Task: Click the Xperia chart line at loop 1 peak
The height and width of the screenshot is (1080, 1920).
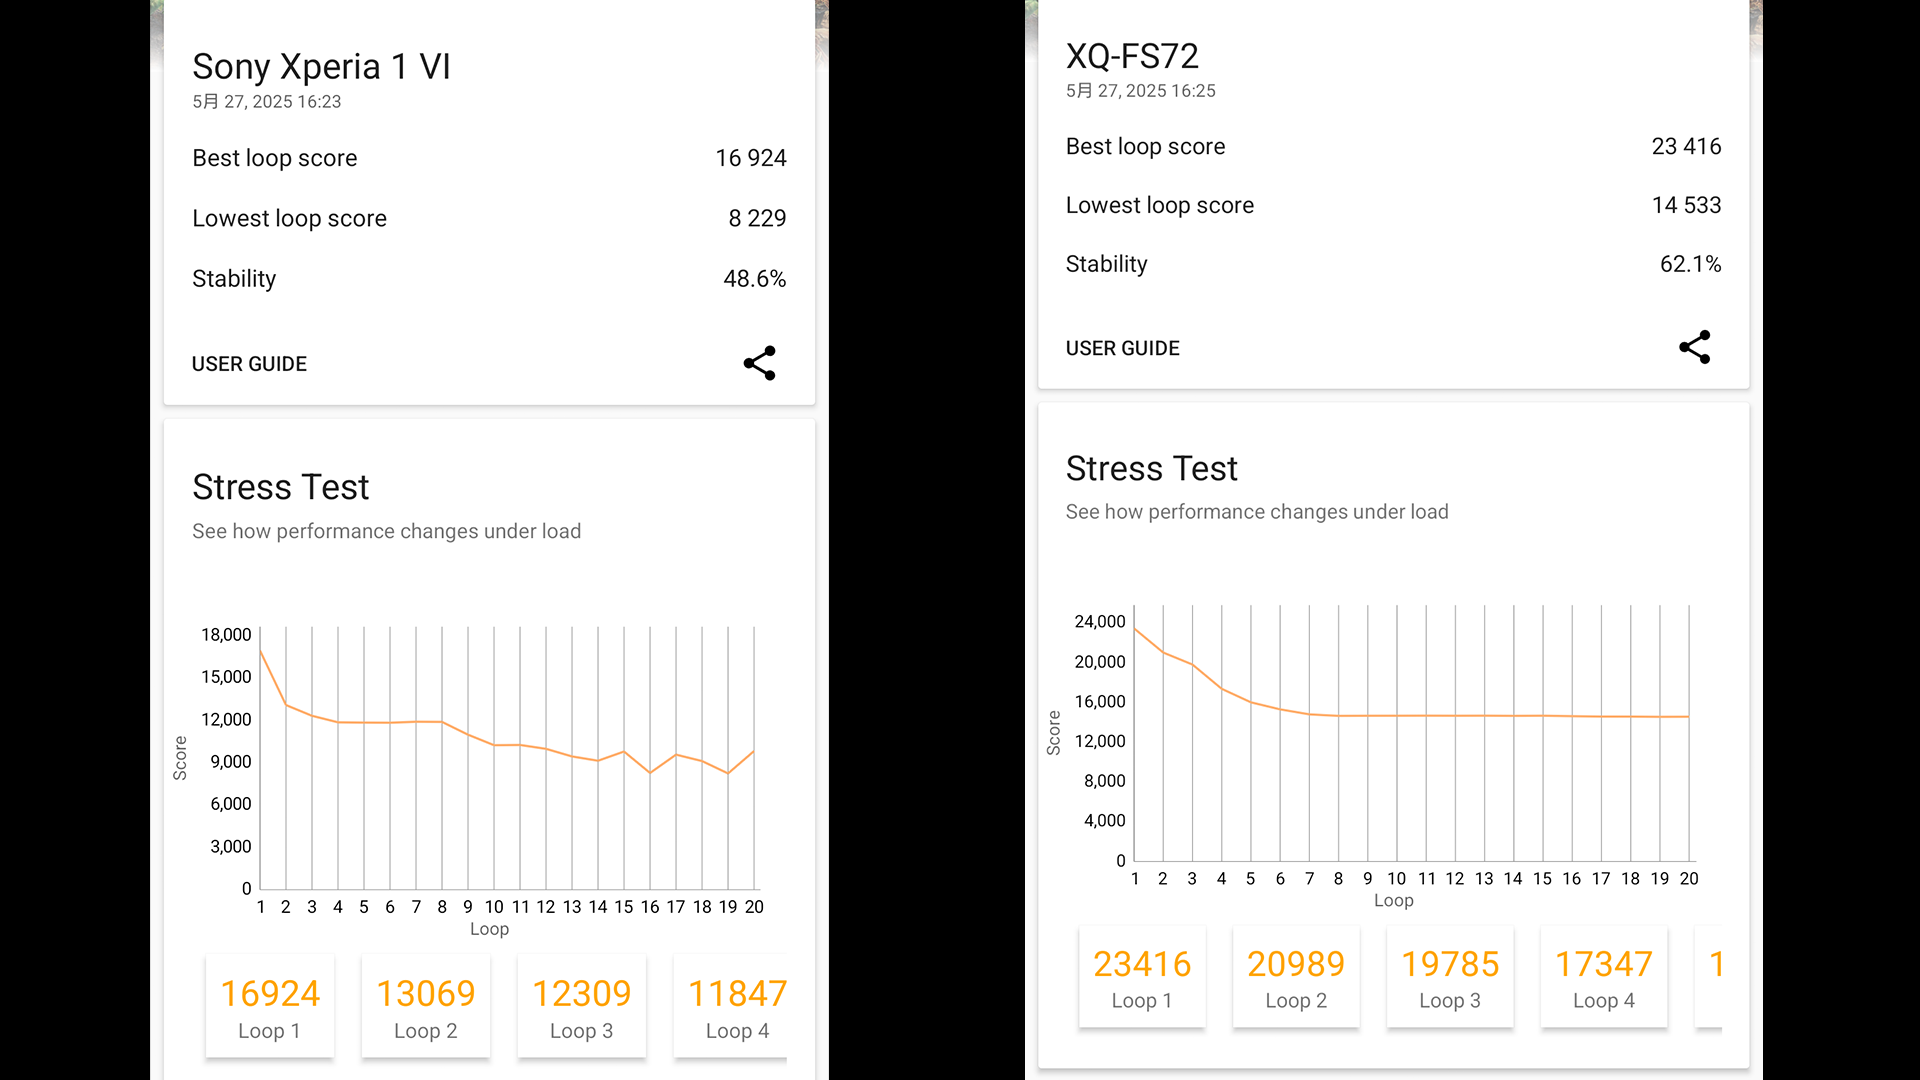Action: point(261,651)
